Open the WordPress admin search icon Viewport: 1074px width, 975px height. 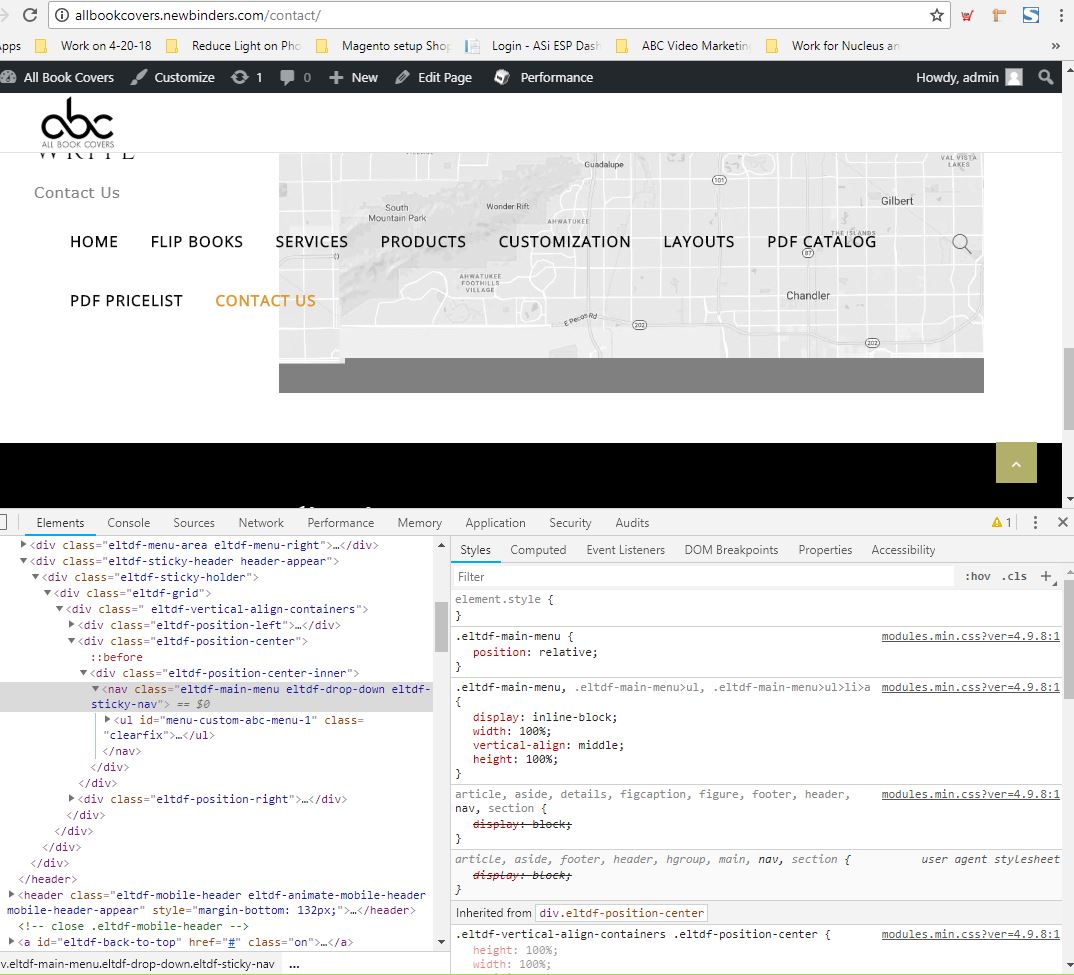pos(1045,77)
